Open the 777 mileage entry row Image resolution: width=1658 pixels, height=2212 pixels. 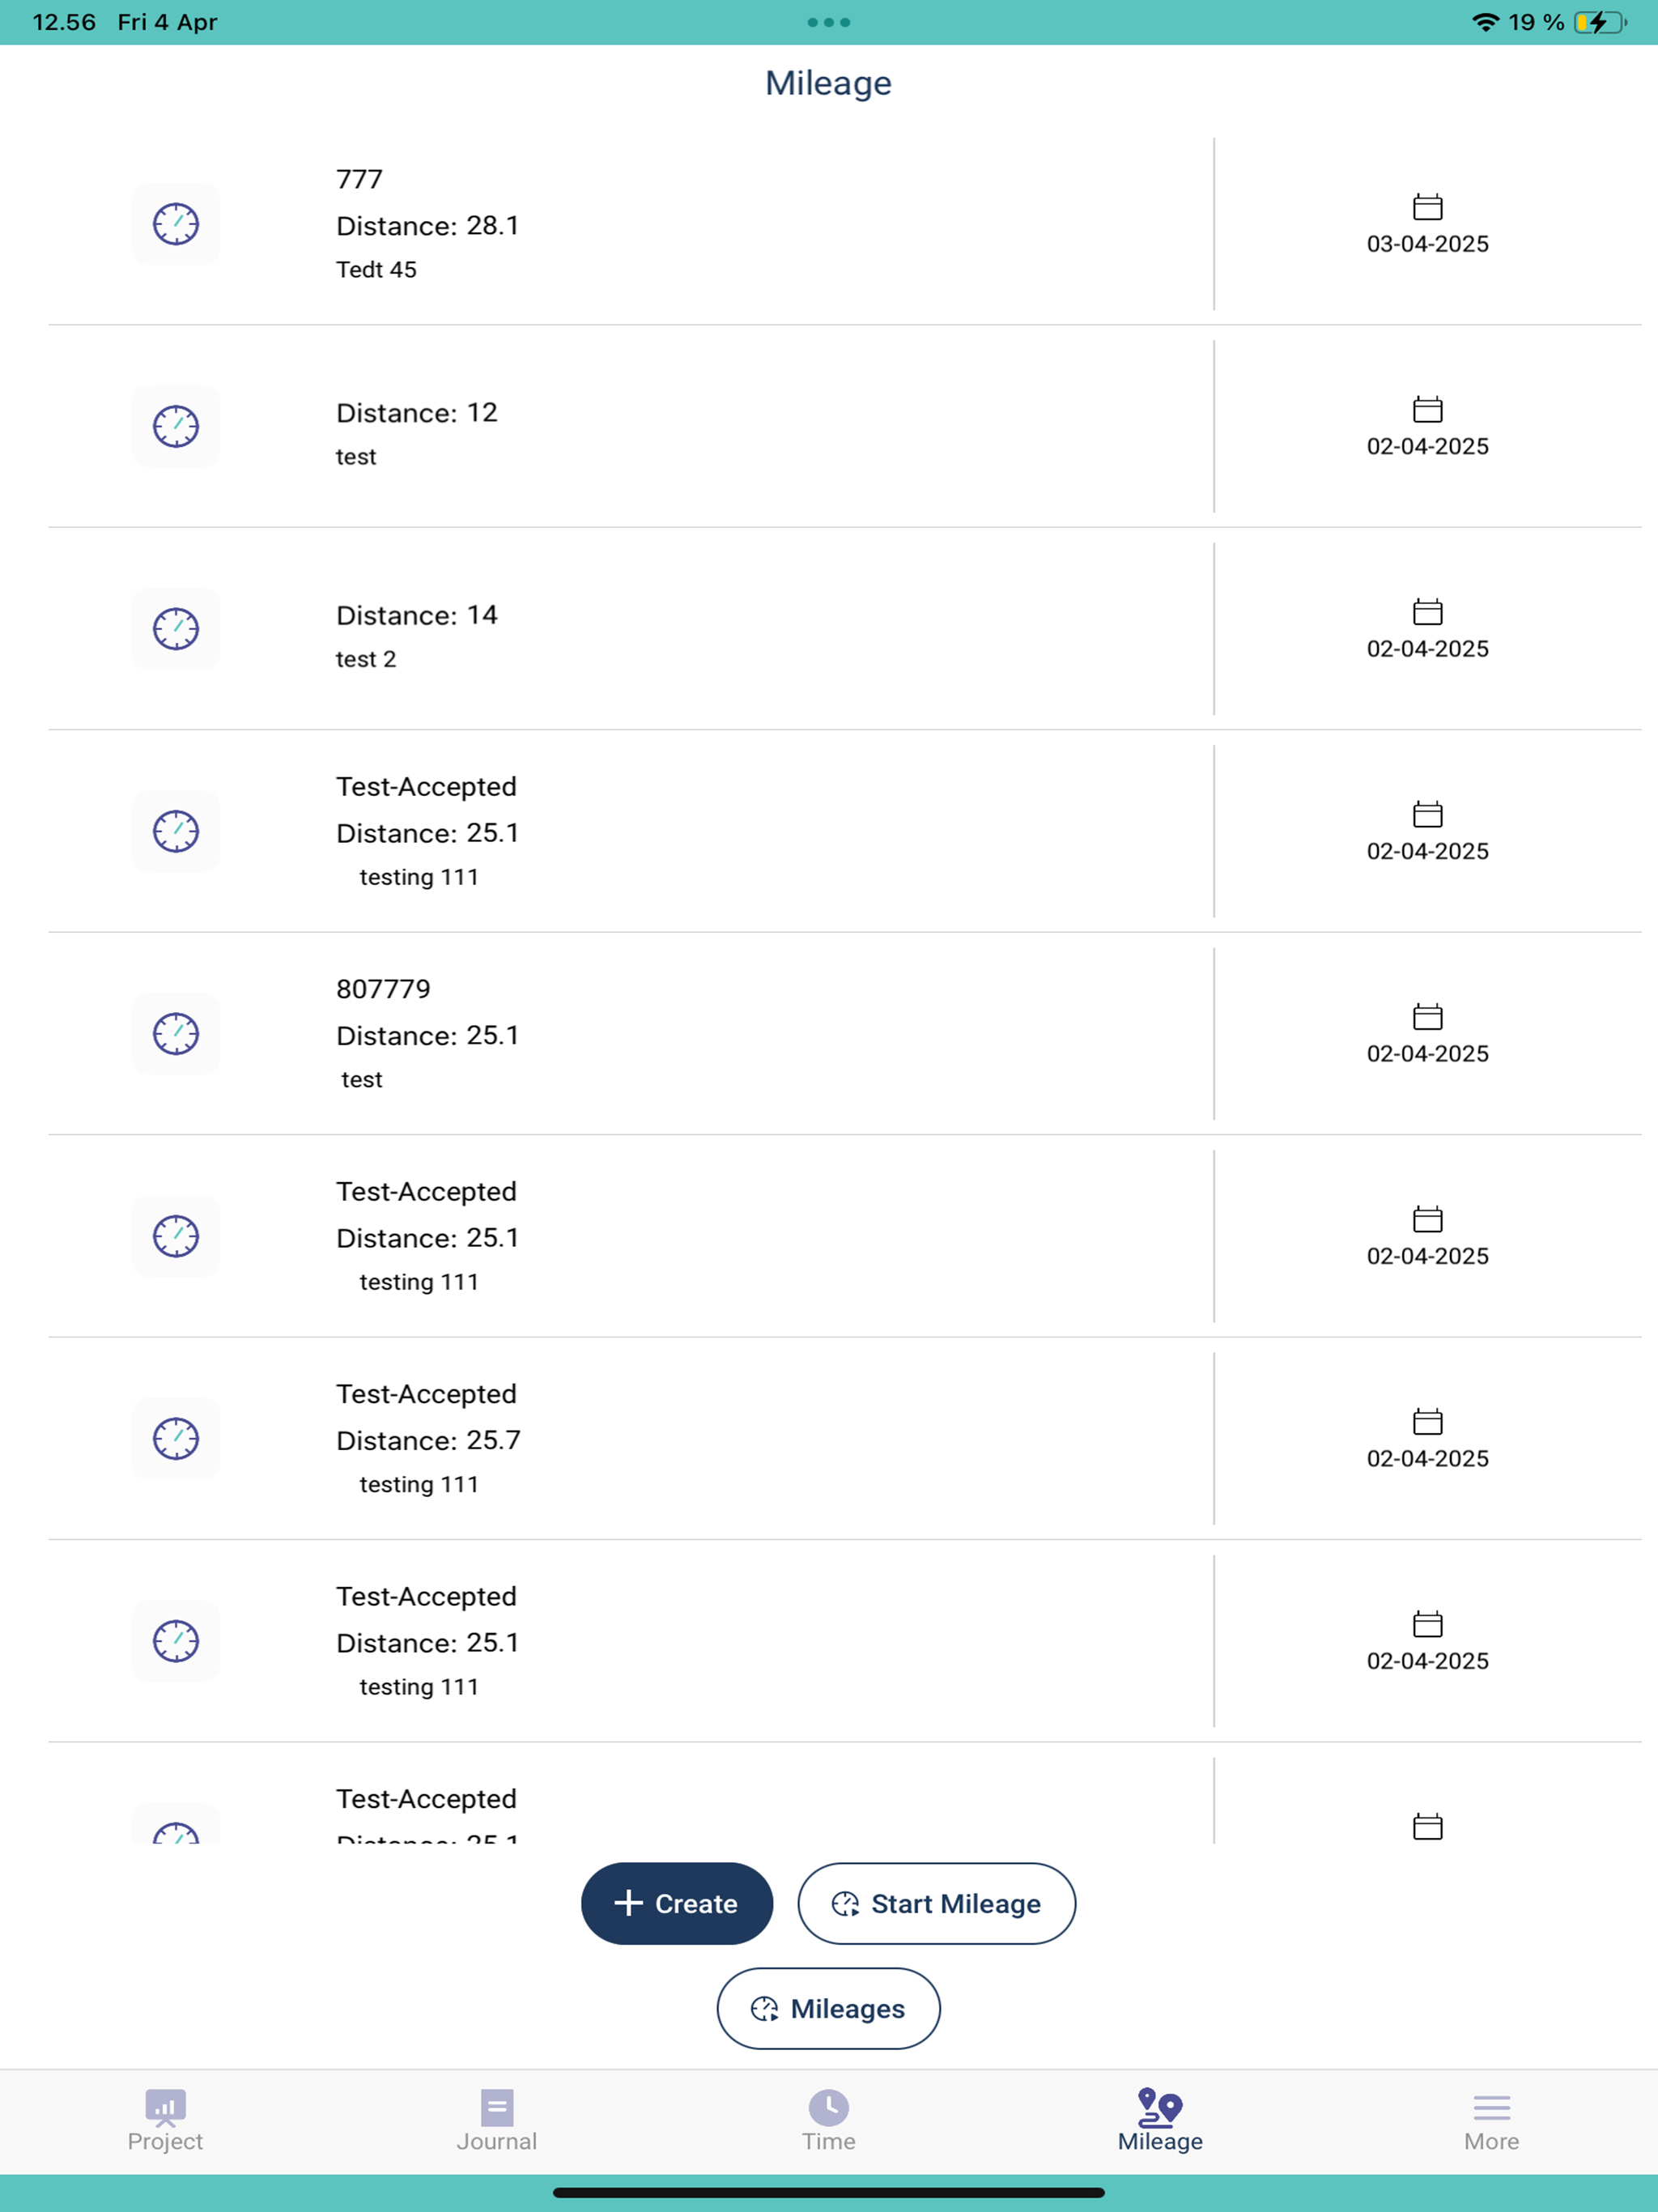700,224
